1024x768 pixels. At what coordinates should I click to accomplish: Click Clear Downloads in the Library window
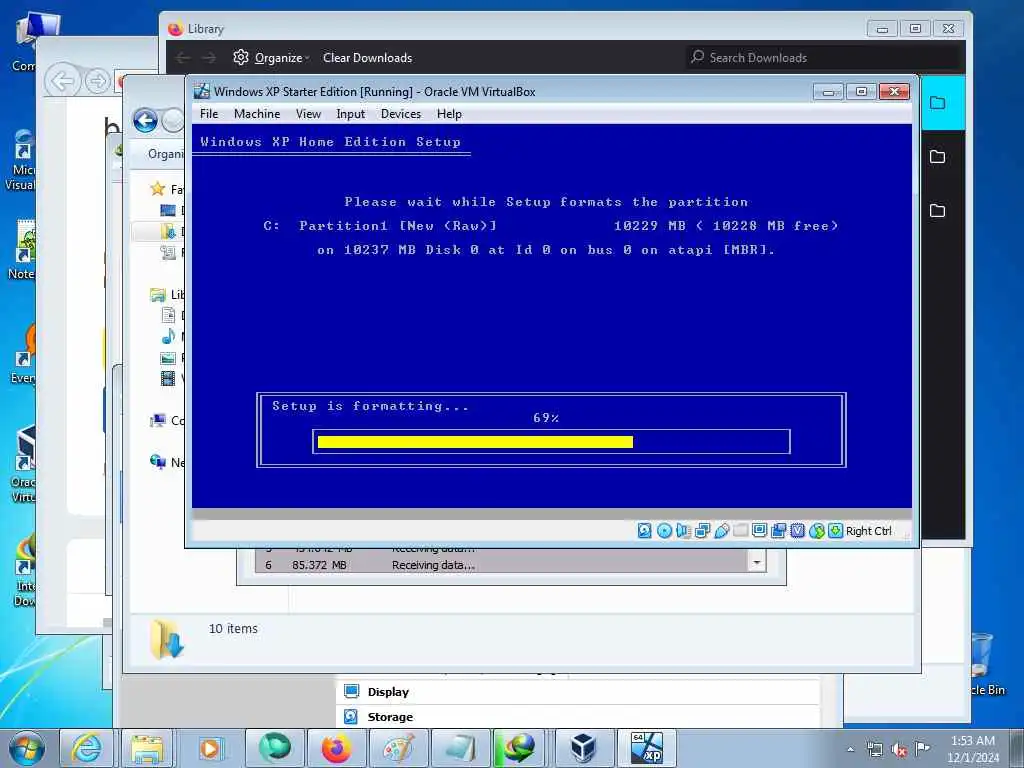click(368, 57)
